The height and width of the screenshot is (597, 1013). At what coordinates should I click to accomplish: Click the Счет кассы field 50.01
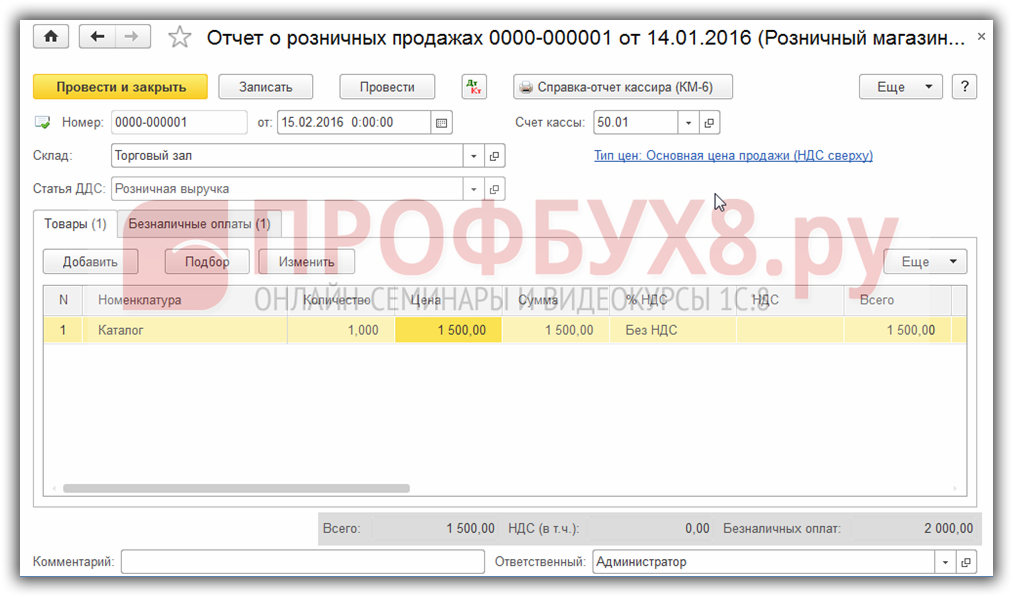coord(636,123)
